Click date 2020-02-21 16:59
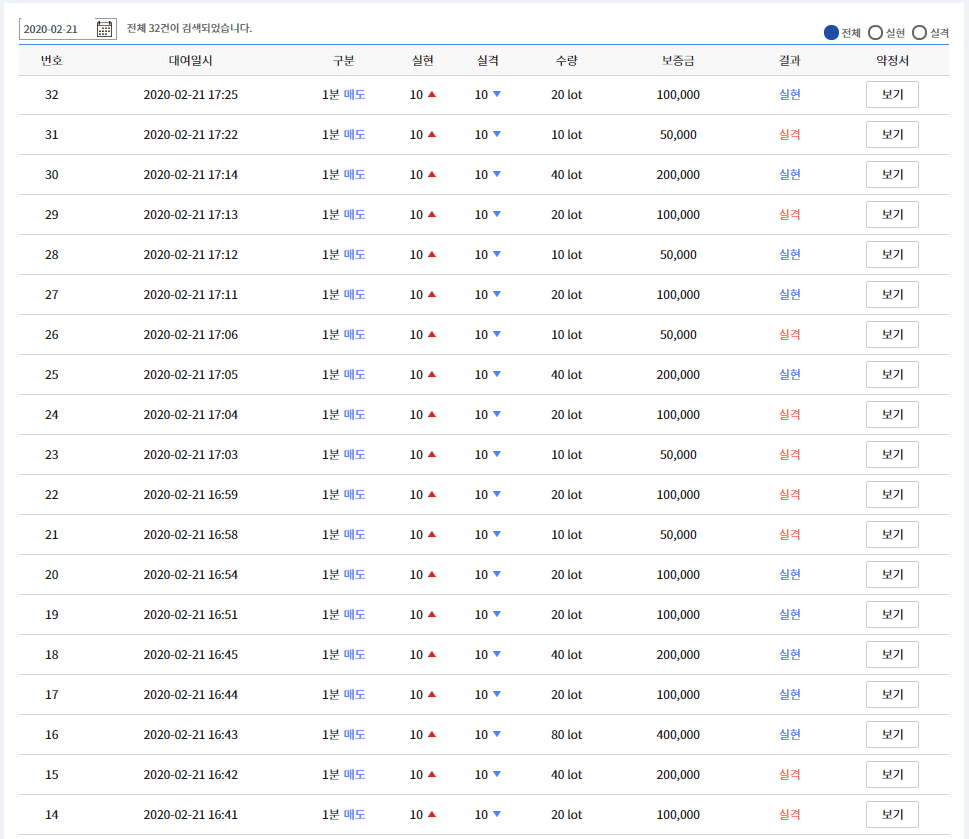Screen dimensions: 969x839 [190, 494]
